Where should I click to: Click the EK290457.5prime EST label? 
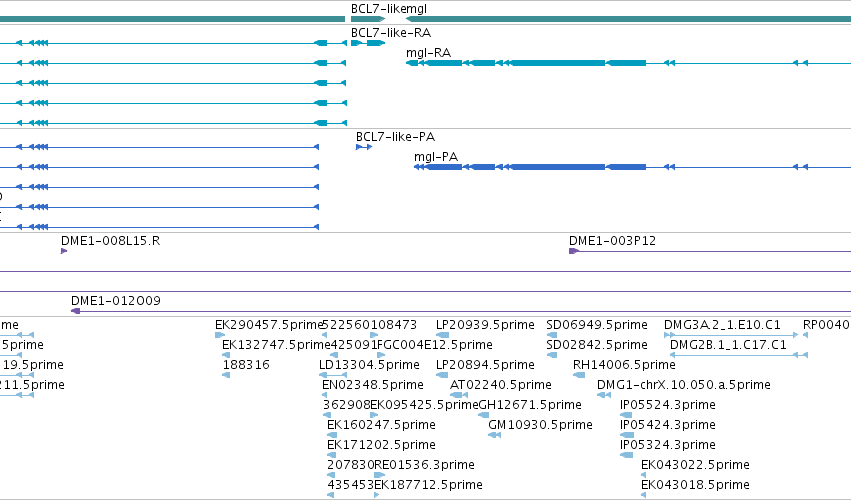(269, 325)
